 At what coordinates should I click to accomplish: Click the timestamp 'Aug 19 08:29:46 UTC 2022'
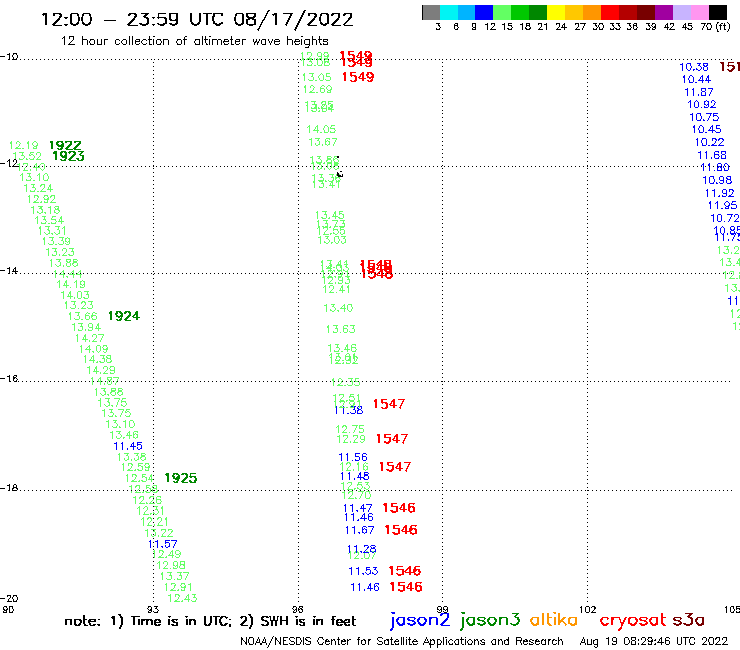pos(654,641)
